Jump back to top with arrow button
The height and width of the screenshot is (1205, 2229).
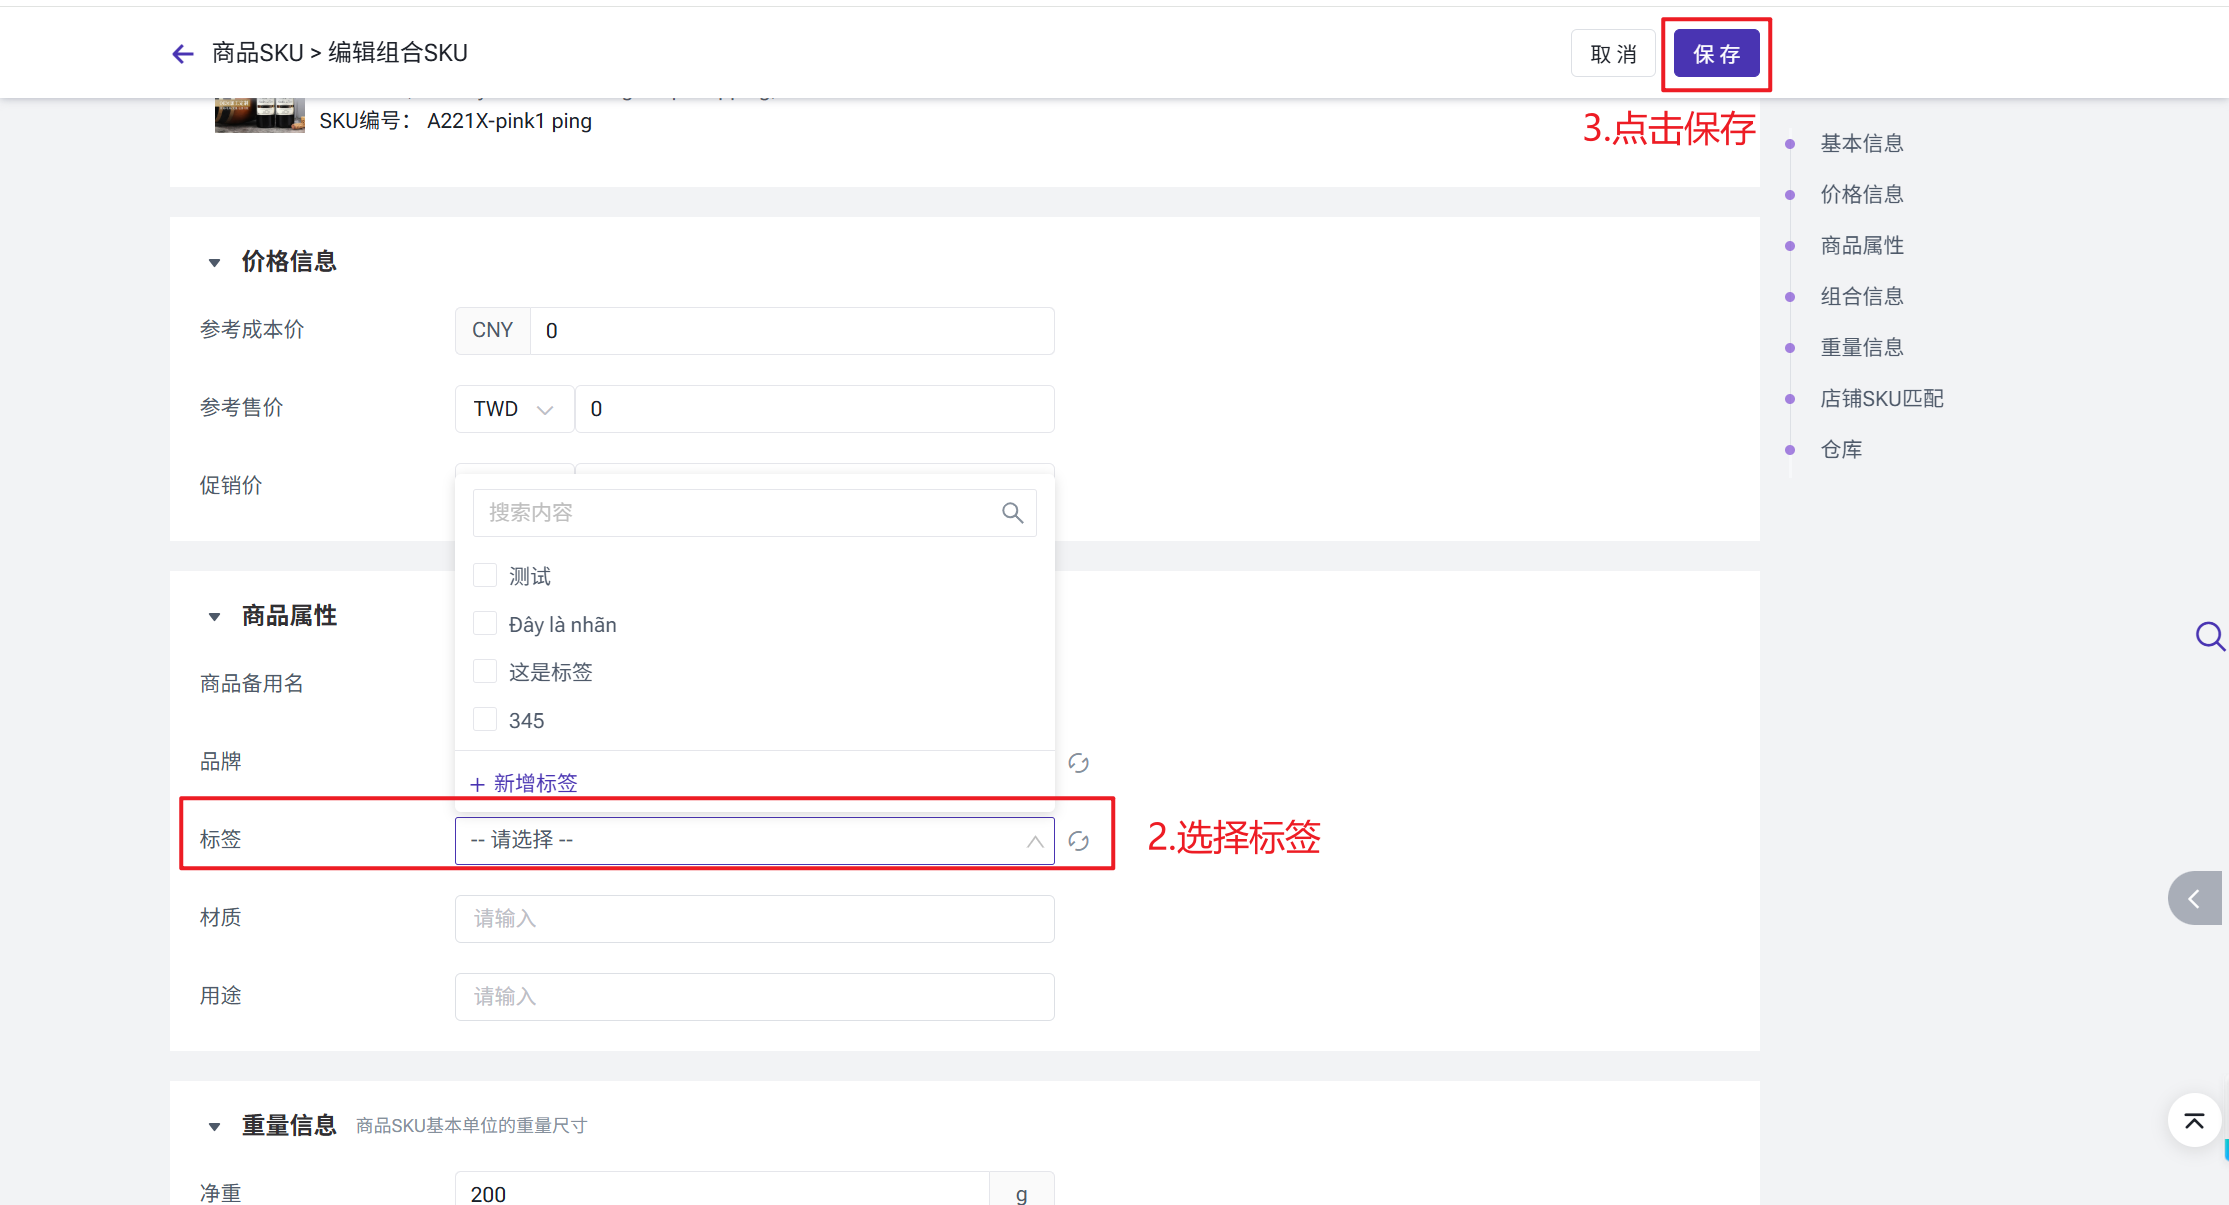[2194, 1121]
